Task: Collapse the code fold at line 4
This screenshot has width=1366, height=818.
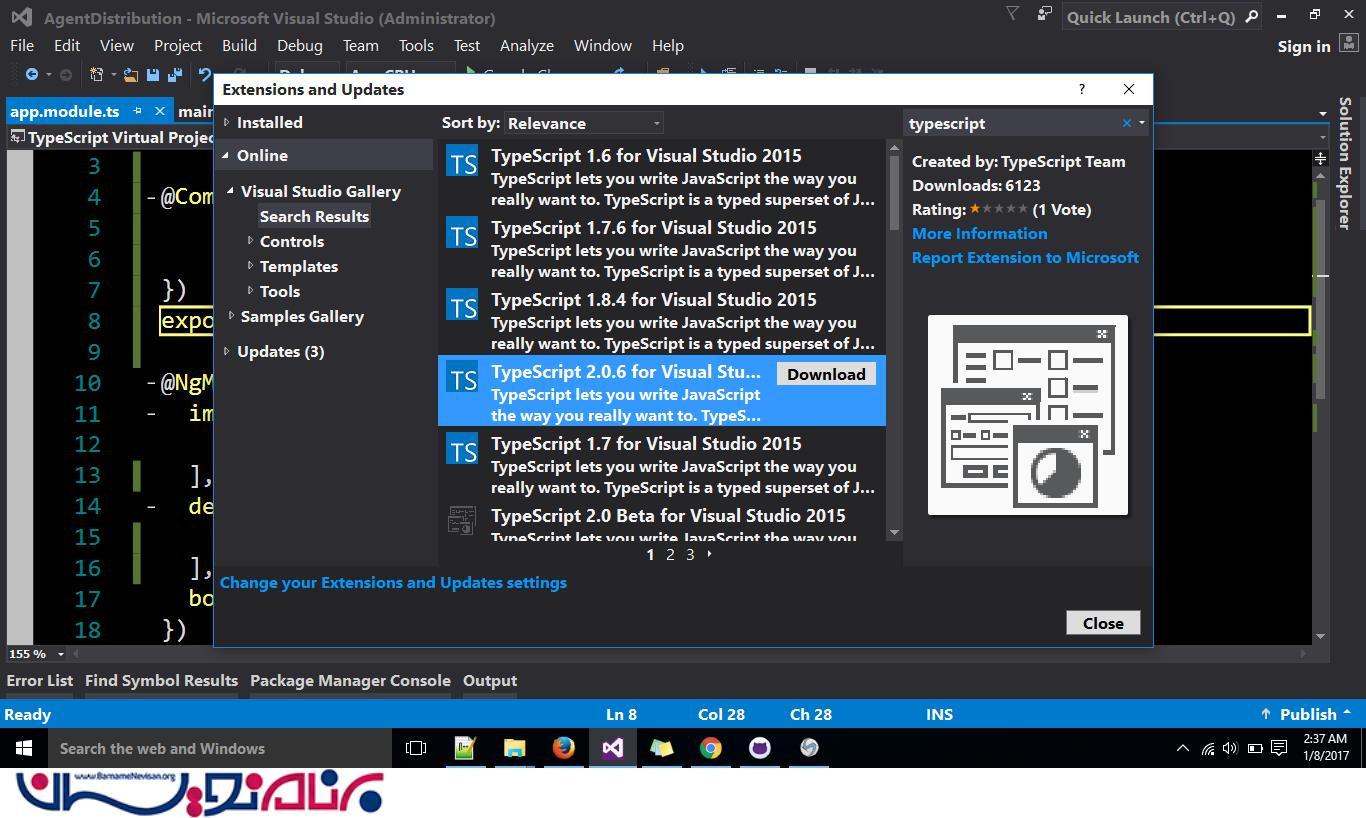Action: click(x=151, y=197)
